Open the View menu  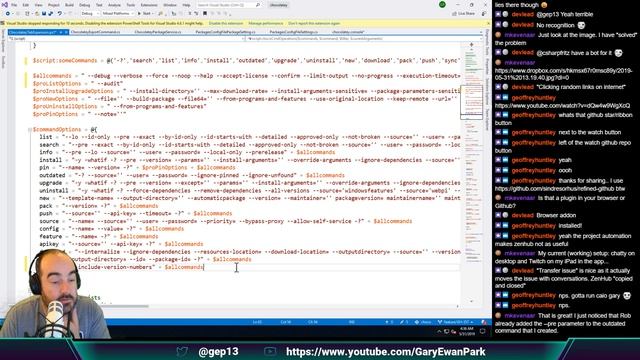click(x=38, y=5)
